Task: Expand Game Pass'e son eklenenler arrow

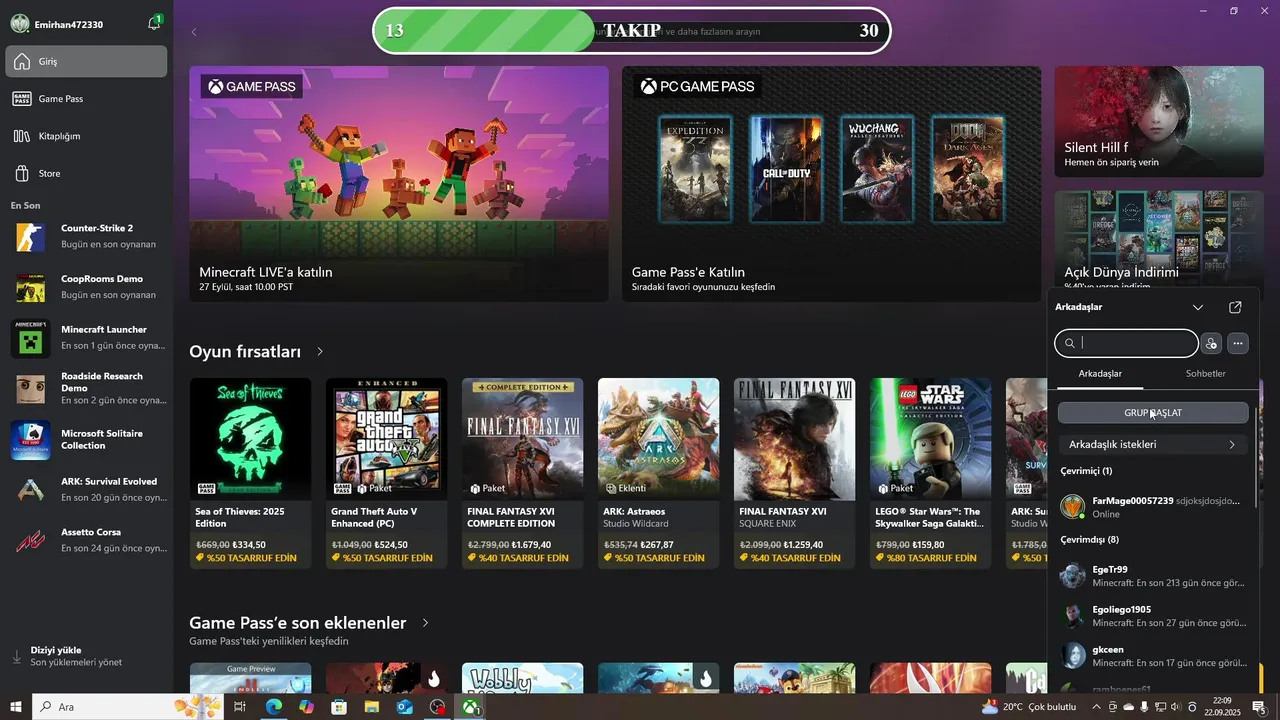Action: coord(425,623)
